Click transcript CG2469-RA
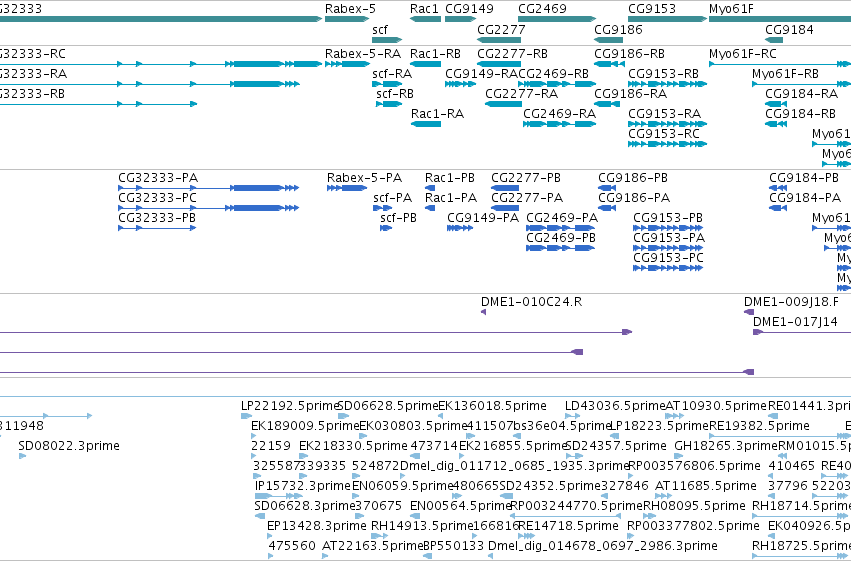This screenshot has height=561, width=851. (560, 124)
